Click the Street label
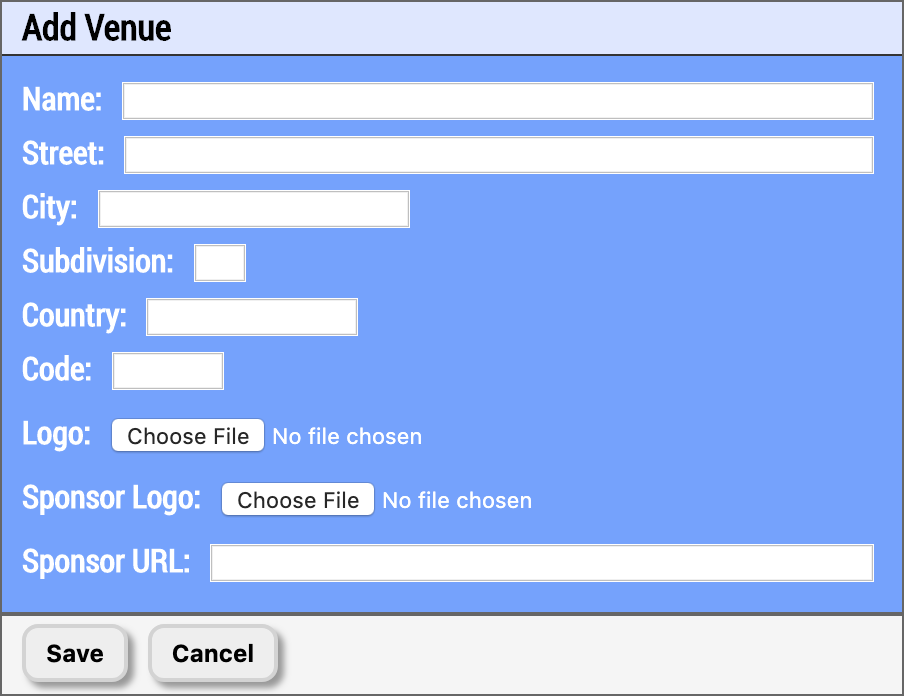The height and width of the screenshot is (696, 904). (62, 154)
